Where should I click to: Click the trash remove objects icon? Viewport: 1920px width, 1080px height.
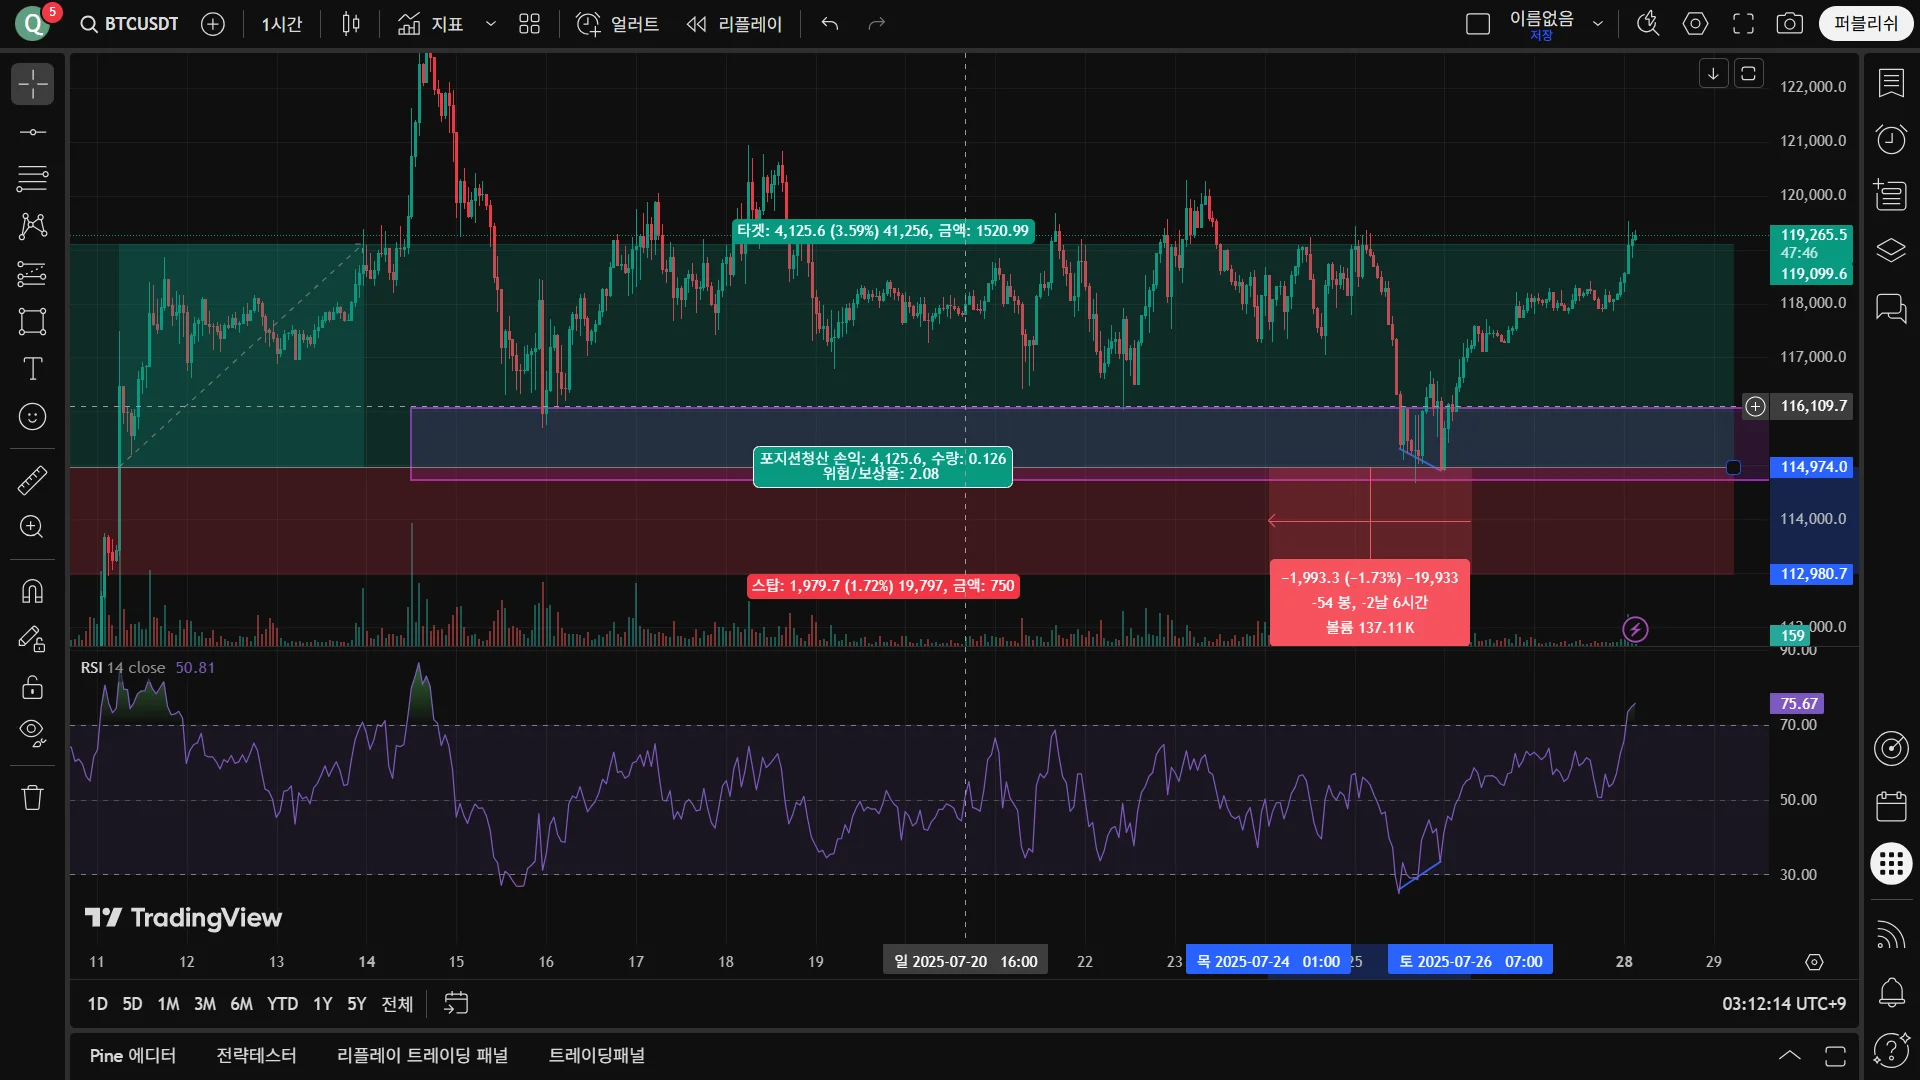click(32, 797)
